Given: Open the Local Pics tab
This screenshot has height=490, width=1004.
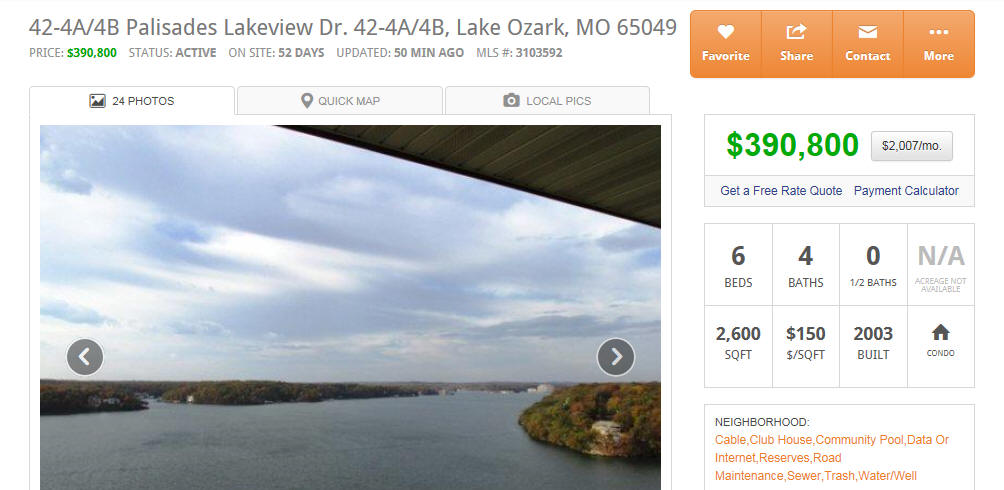Looking at the screenshot, I should tap(547, 101).
